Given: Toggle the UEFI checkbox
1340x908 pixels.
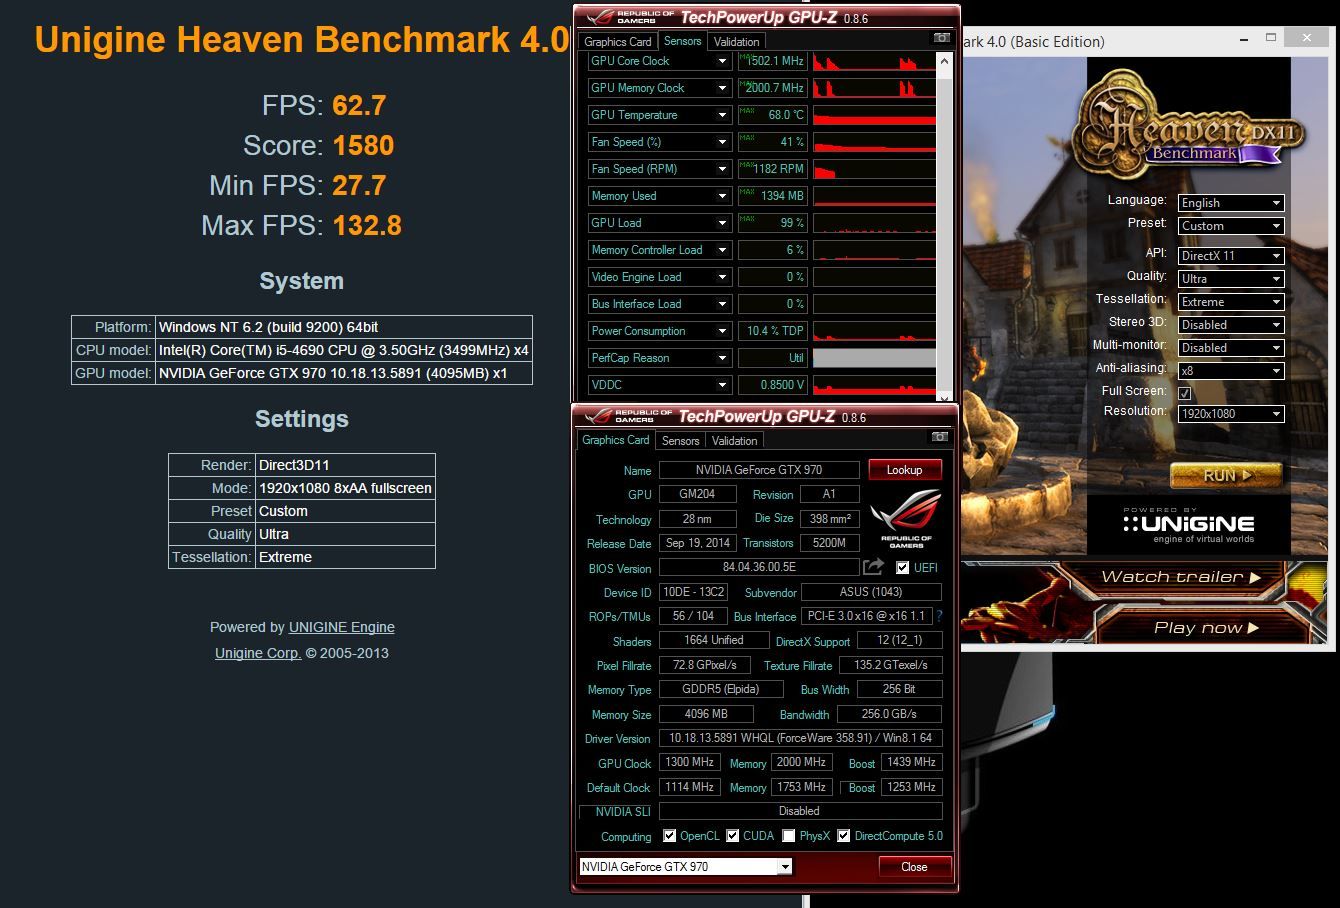Looking at the screenshot, I should (903, 567).
